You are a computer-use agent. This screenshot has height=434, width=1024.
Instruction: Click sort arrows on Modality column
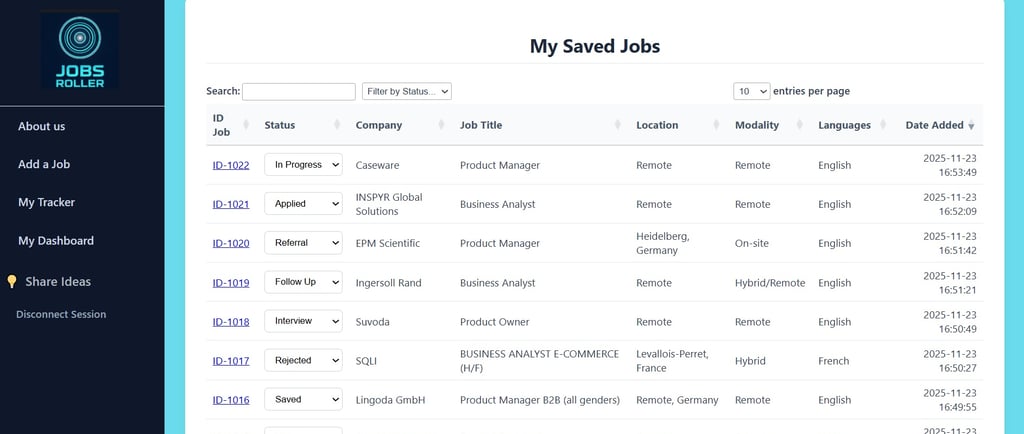801,126
